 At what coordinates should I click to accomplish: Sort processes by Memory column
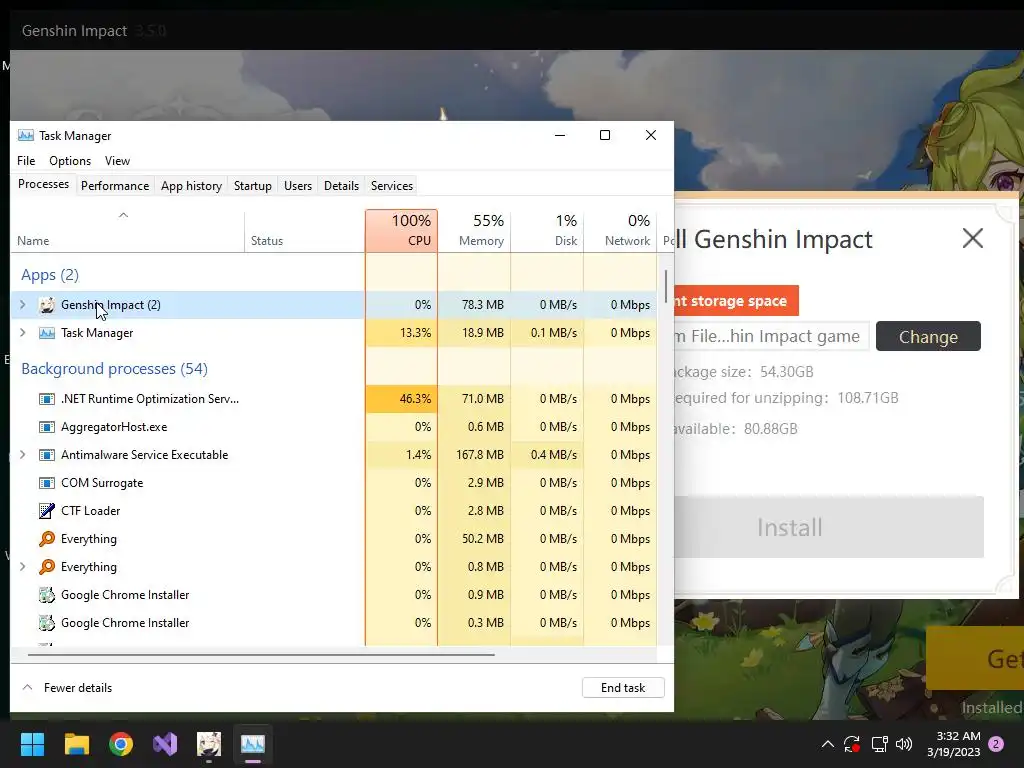[x=474, y=231]
